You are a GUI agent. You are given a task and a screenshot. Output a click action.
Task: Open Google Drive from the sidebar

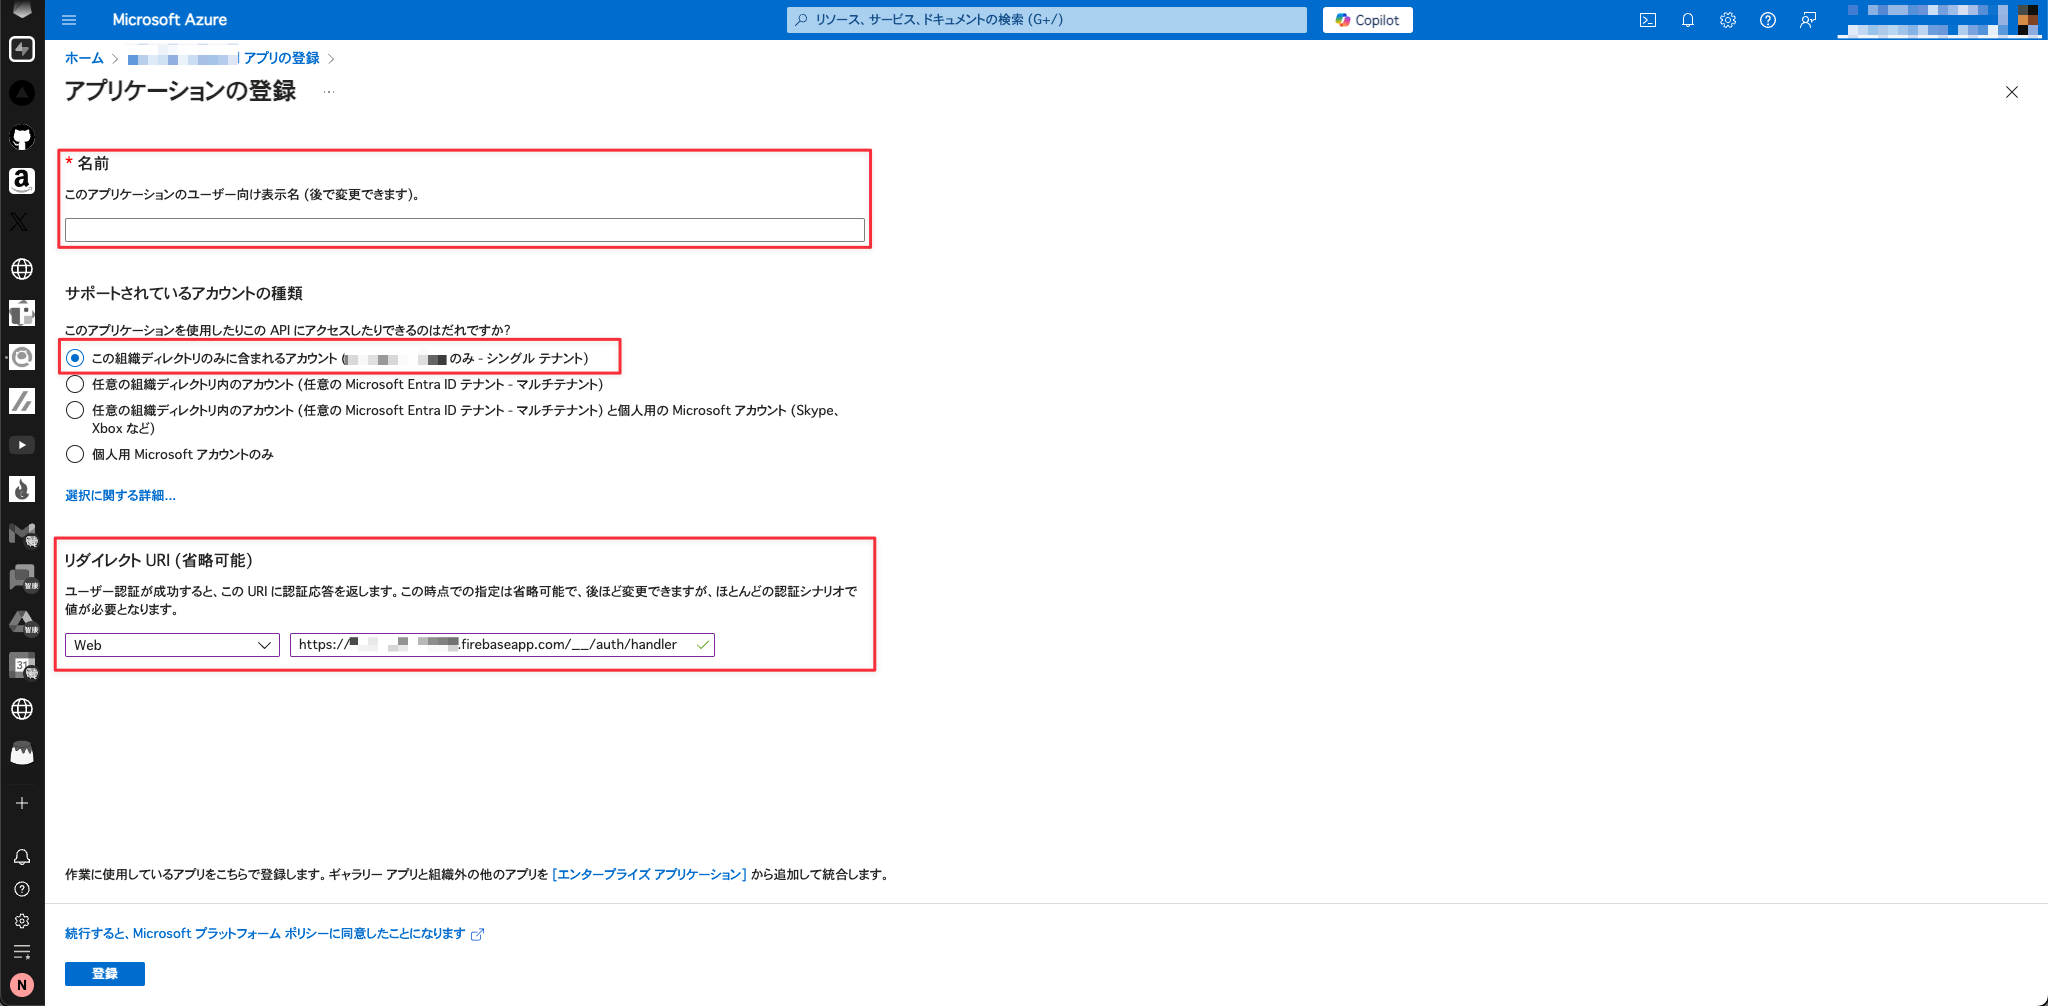coord(22,622)
